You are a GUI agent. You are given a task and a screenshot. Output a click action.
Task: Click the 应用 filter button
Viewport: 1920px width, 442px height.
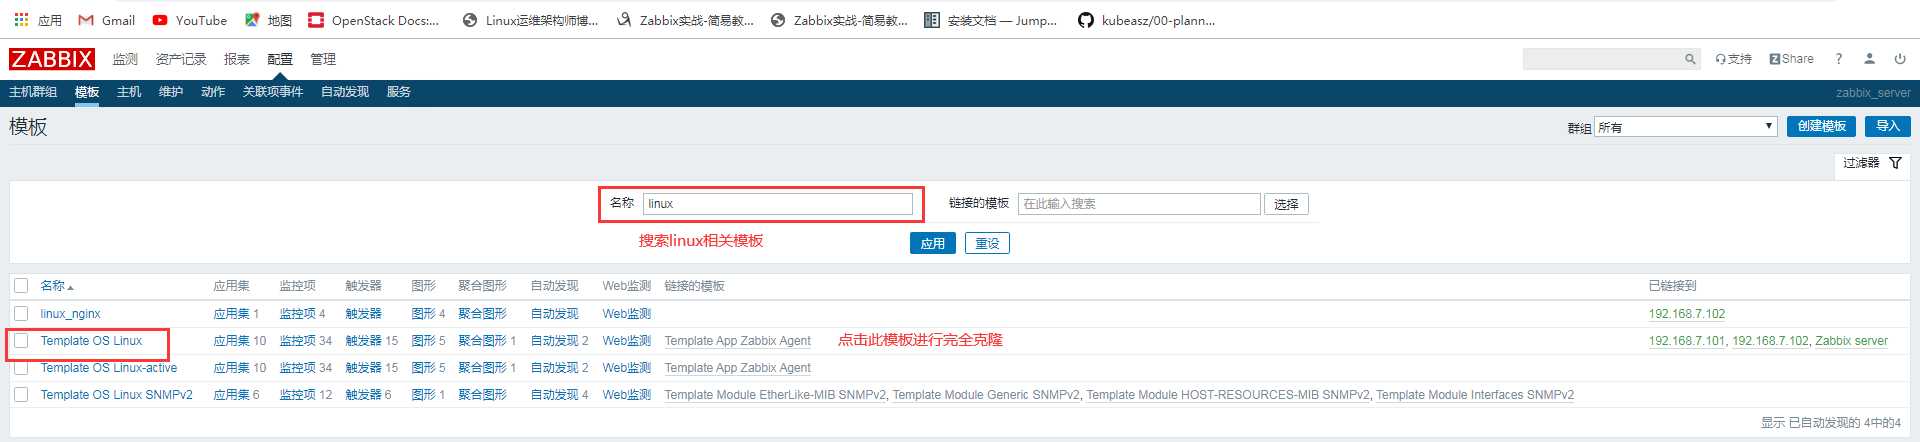(933, 243)
